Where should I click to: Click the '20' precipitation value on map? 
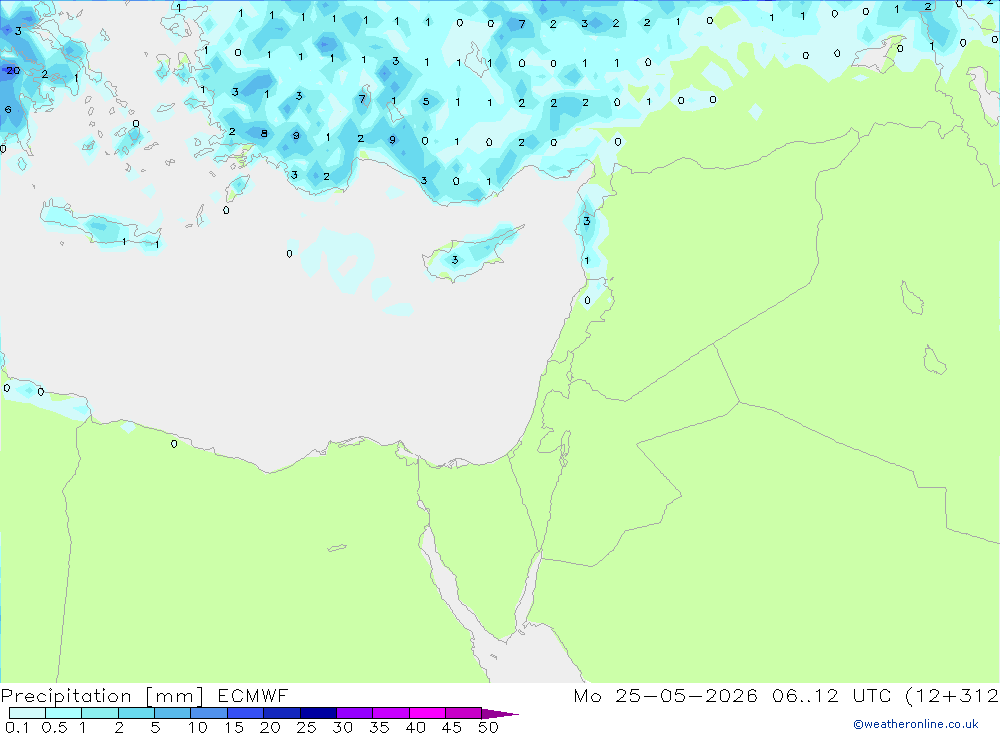13,71
